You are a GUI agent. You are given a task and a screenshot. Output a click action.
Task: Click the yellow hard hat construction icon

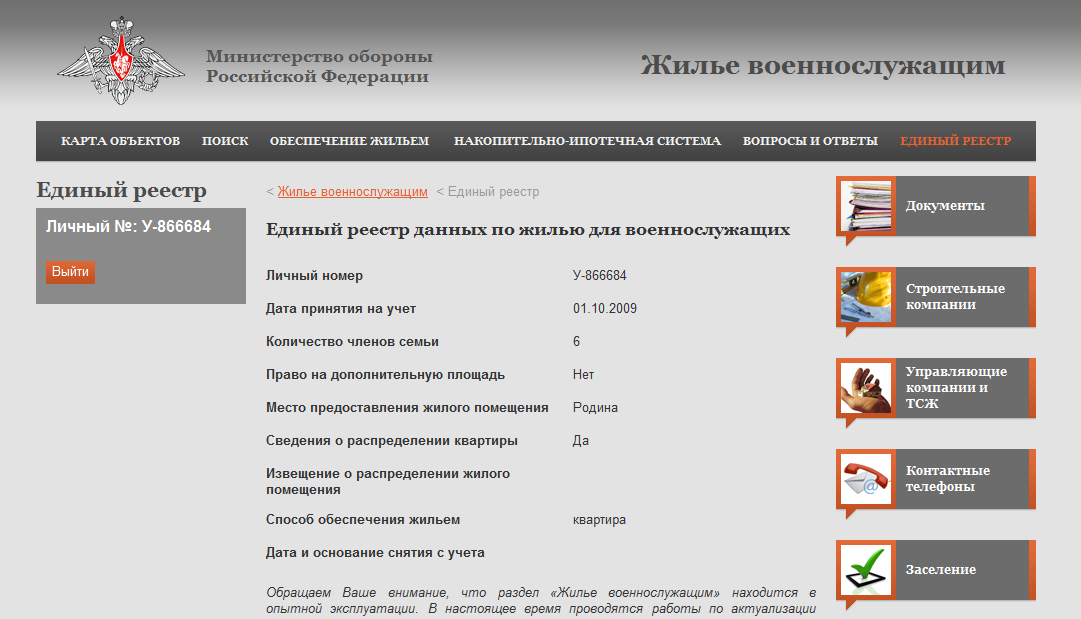[x=866, y=297]
